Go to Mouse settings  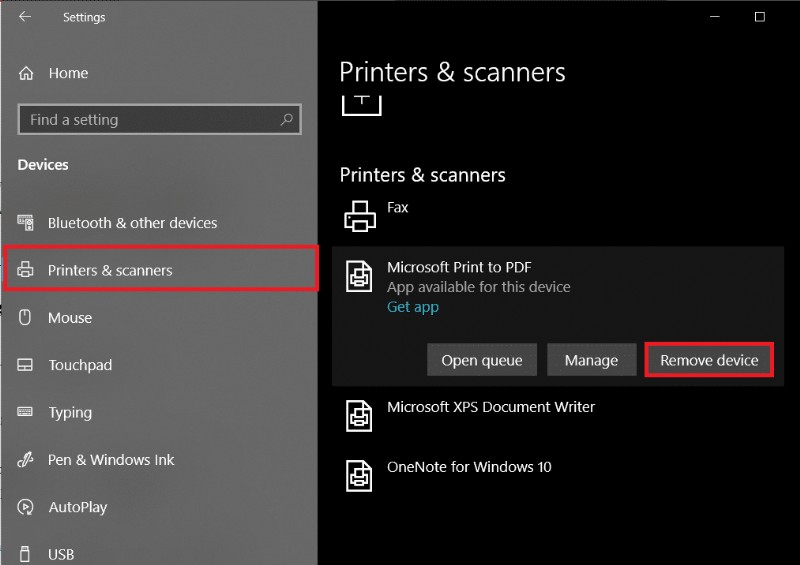tap(70, 317)
